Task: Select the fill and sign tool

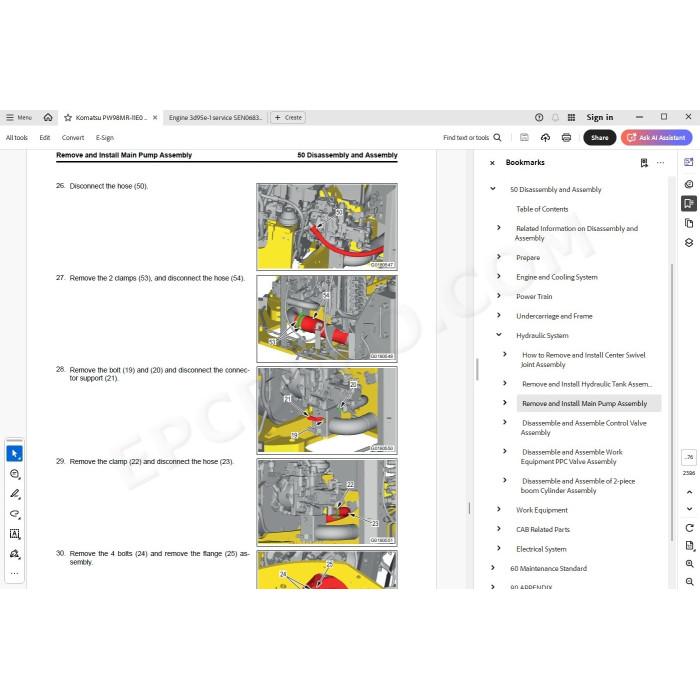Action: tap(15, 554)
